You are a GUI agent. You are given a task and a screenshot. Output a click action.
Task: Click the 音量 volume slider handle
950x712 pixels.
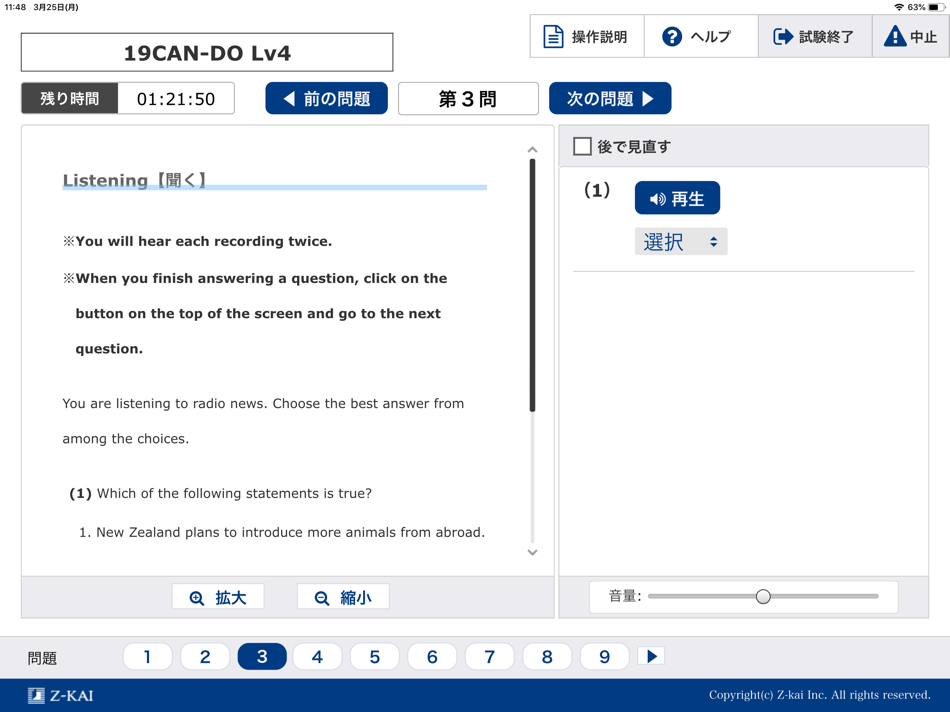click(763, 596)
